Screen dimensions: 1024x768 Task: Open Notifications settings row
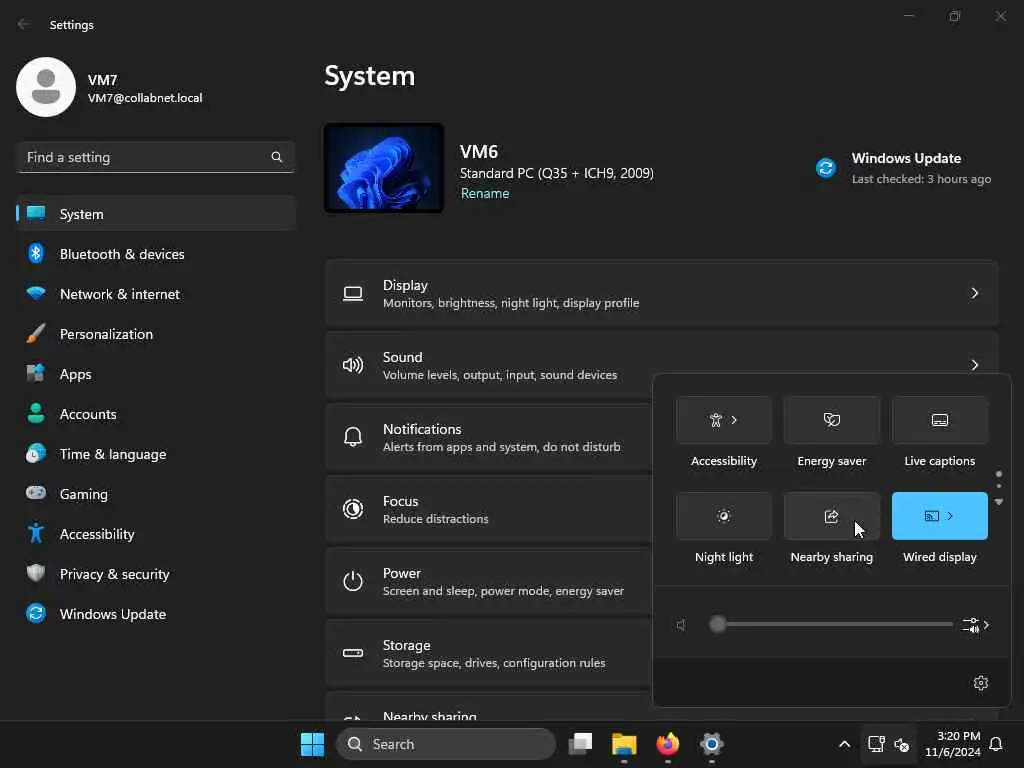[x=488, y=437]
